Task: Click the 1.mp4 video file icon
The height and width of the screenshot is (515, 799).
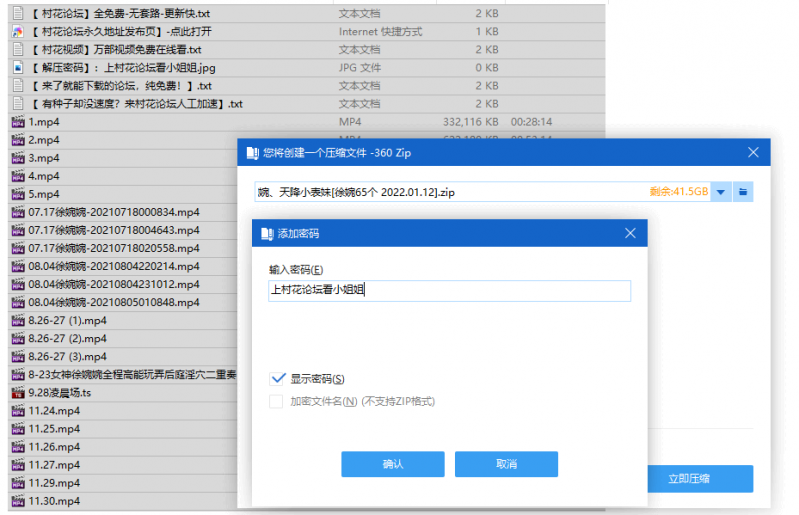Action: pyautogui.click(x=17, y=122)
